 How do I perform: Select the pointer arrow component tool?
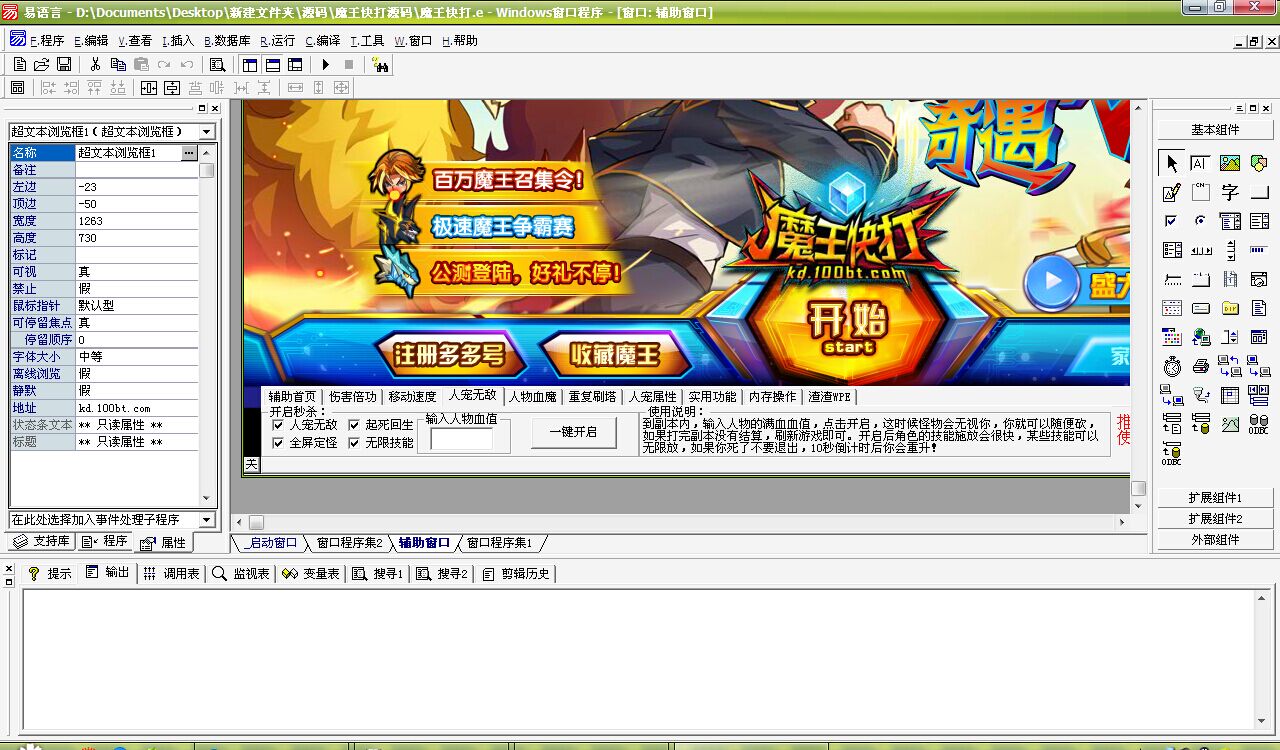pyautogui.click(x=1171, y=163)
